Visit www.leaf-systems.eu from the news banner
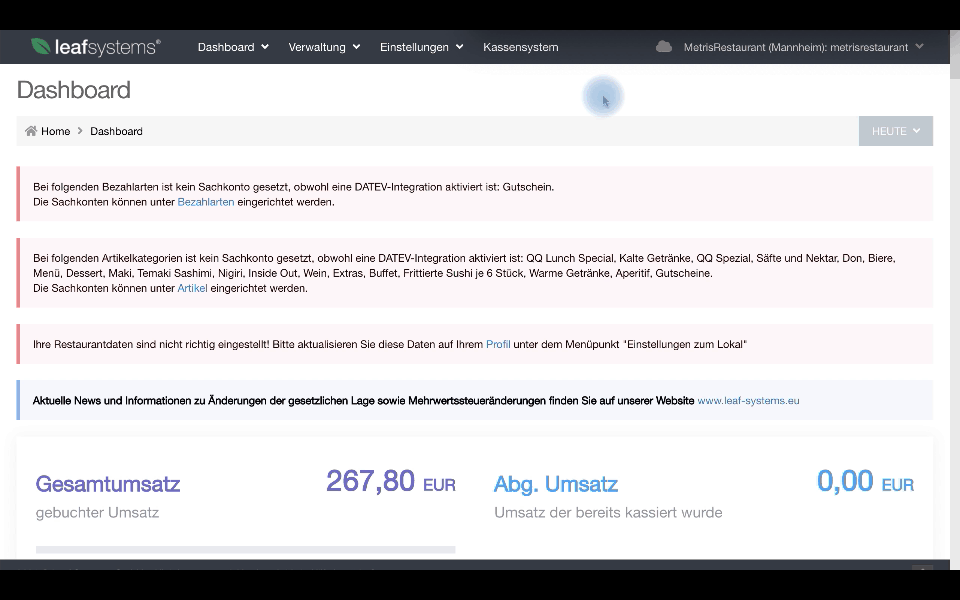 click(x=748, y=400)
